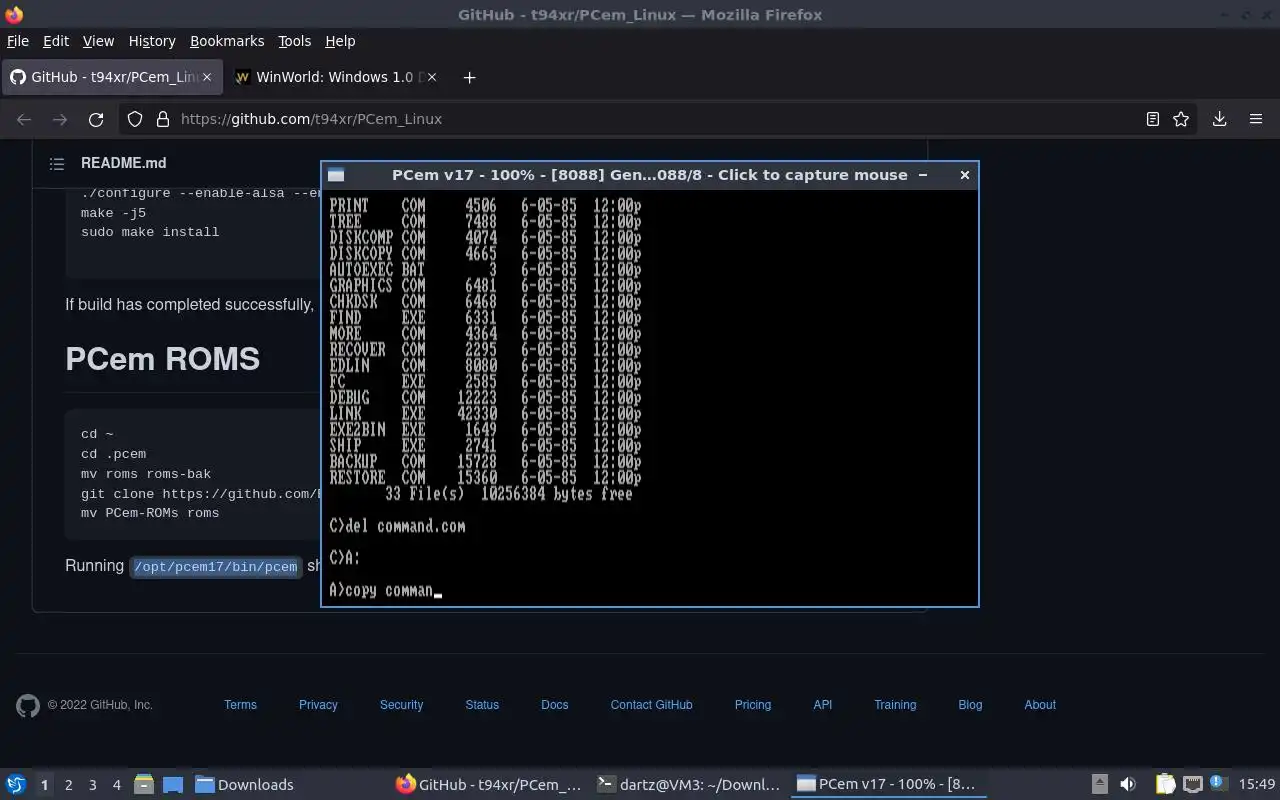Image resolution: width=1280 pixels, height=800 pixels.
Task: Open README outline list icon
Action: [57, 163]
